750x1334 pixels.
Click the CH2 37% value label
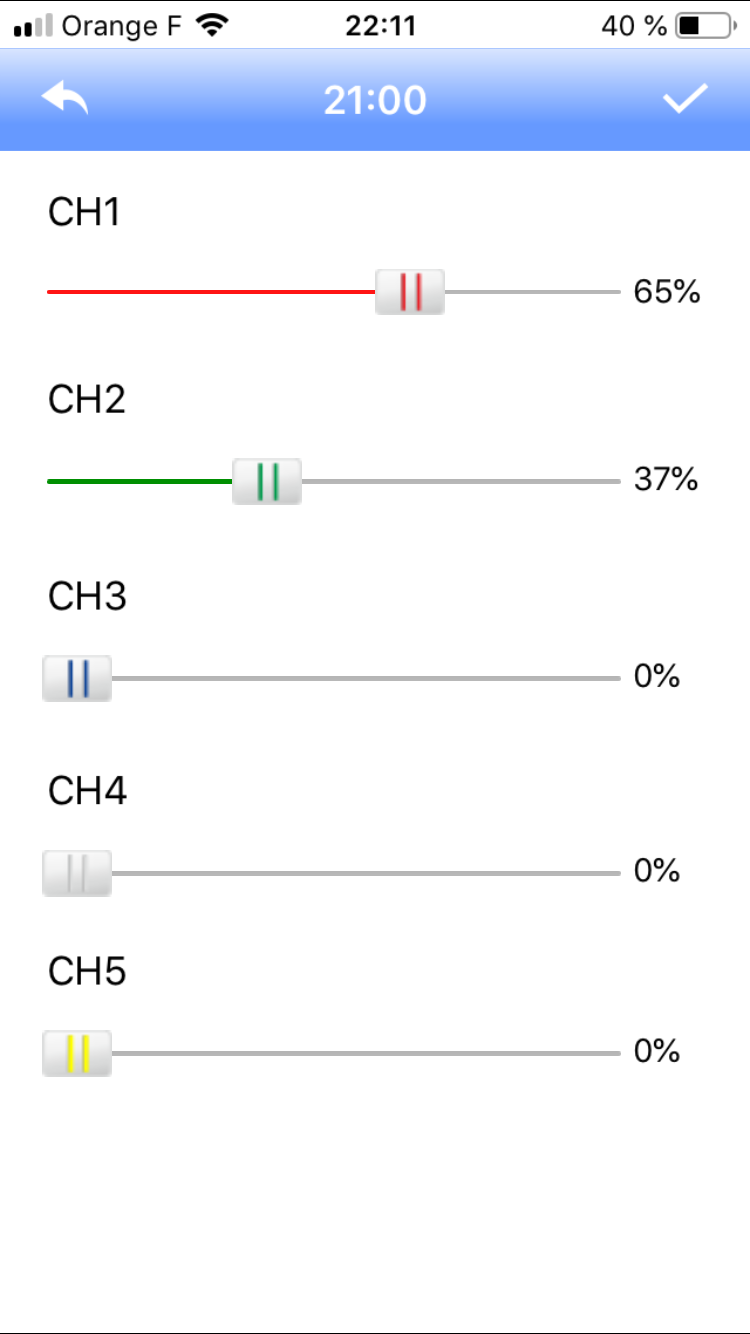click(666, 480)
